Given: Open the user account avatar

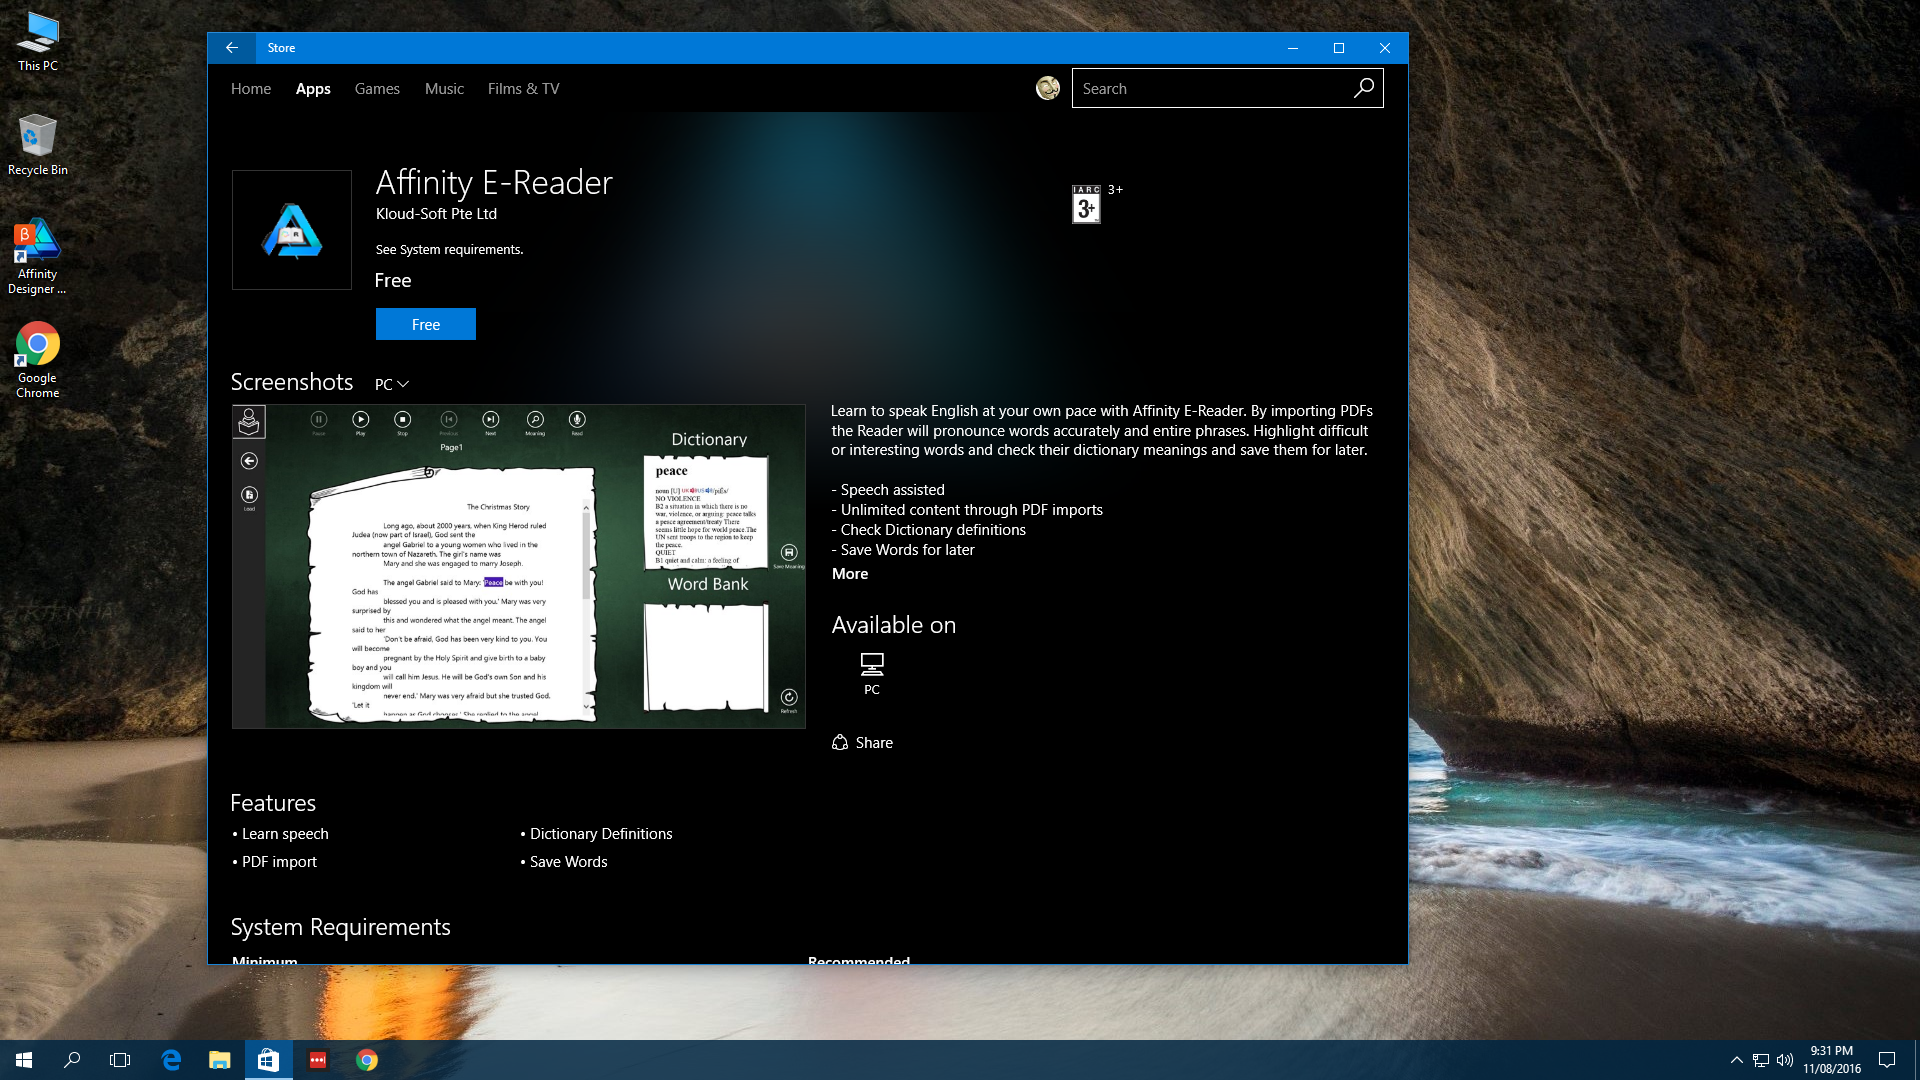Looking at the screenshot, I should [1047, 88].
